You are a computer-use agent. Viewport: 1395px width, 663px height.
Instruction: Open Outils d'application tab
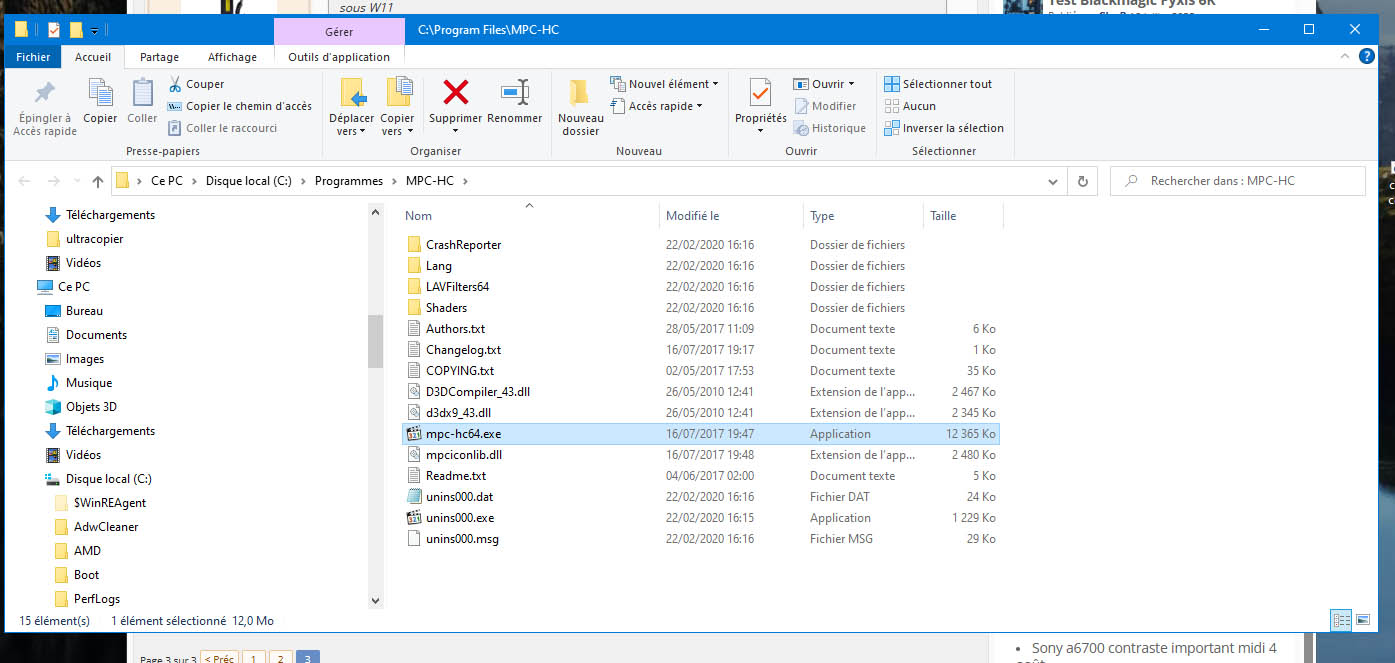tap(339, 57)
